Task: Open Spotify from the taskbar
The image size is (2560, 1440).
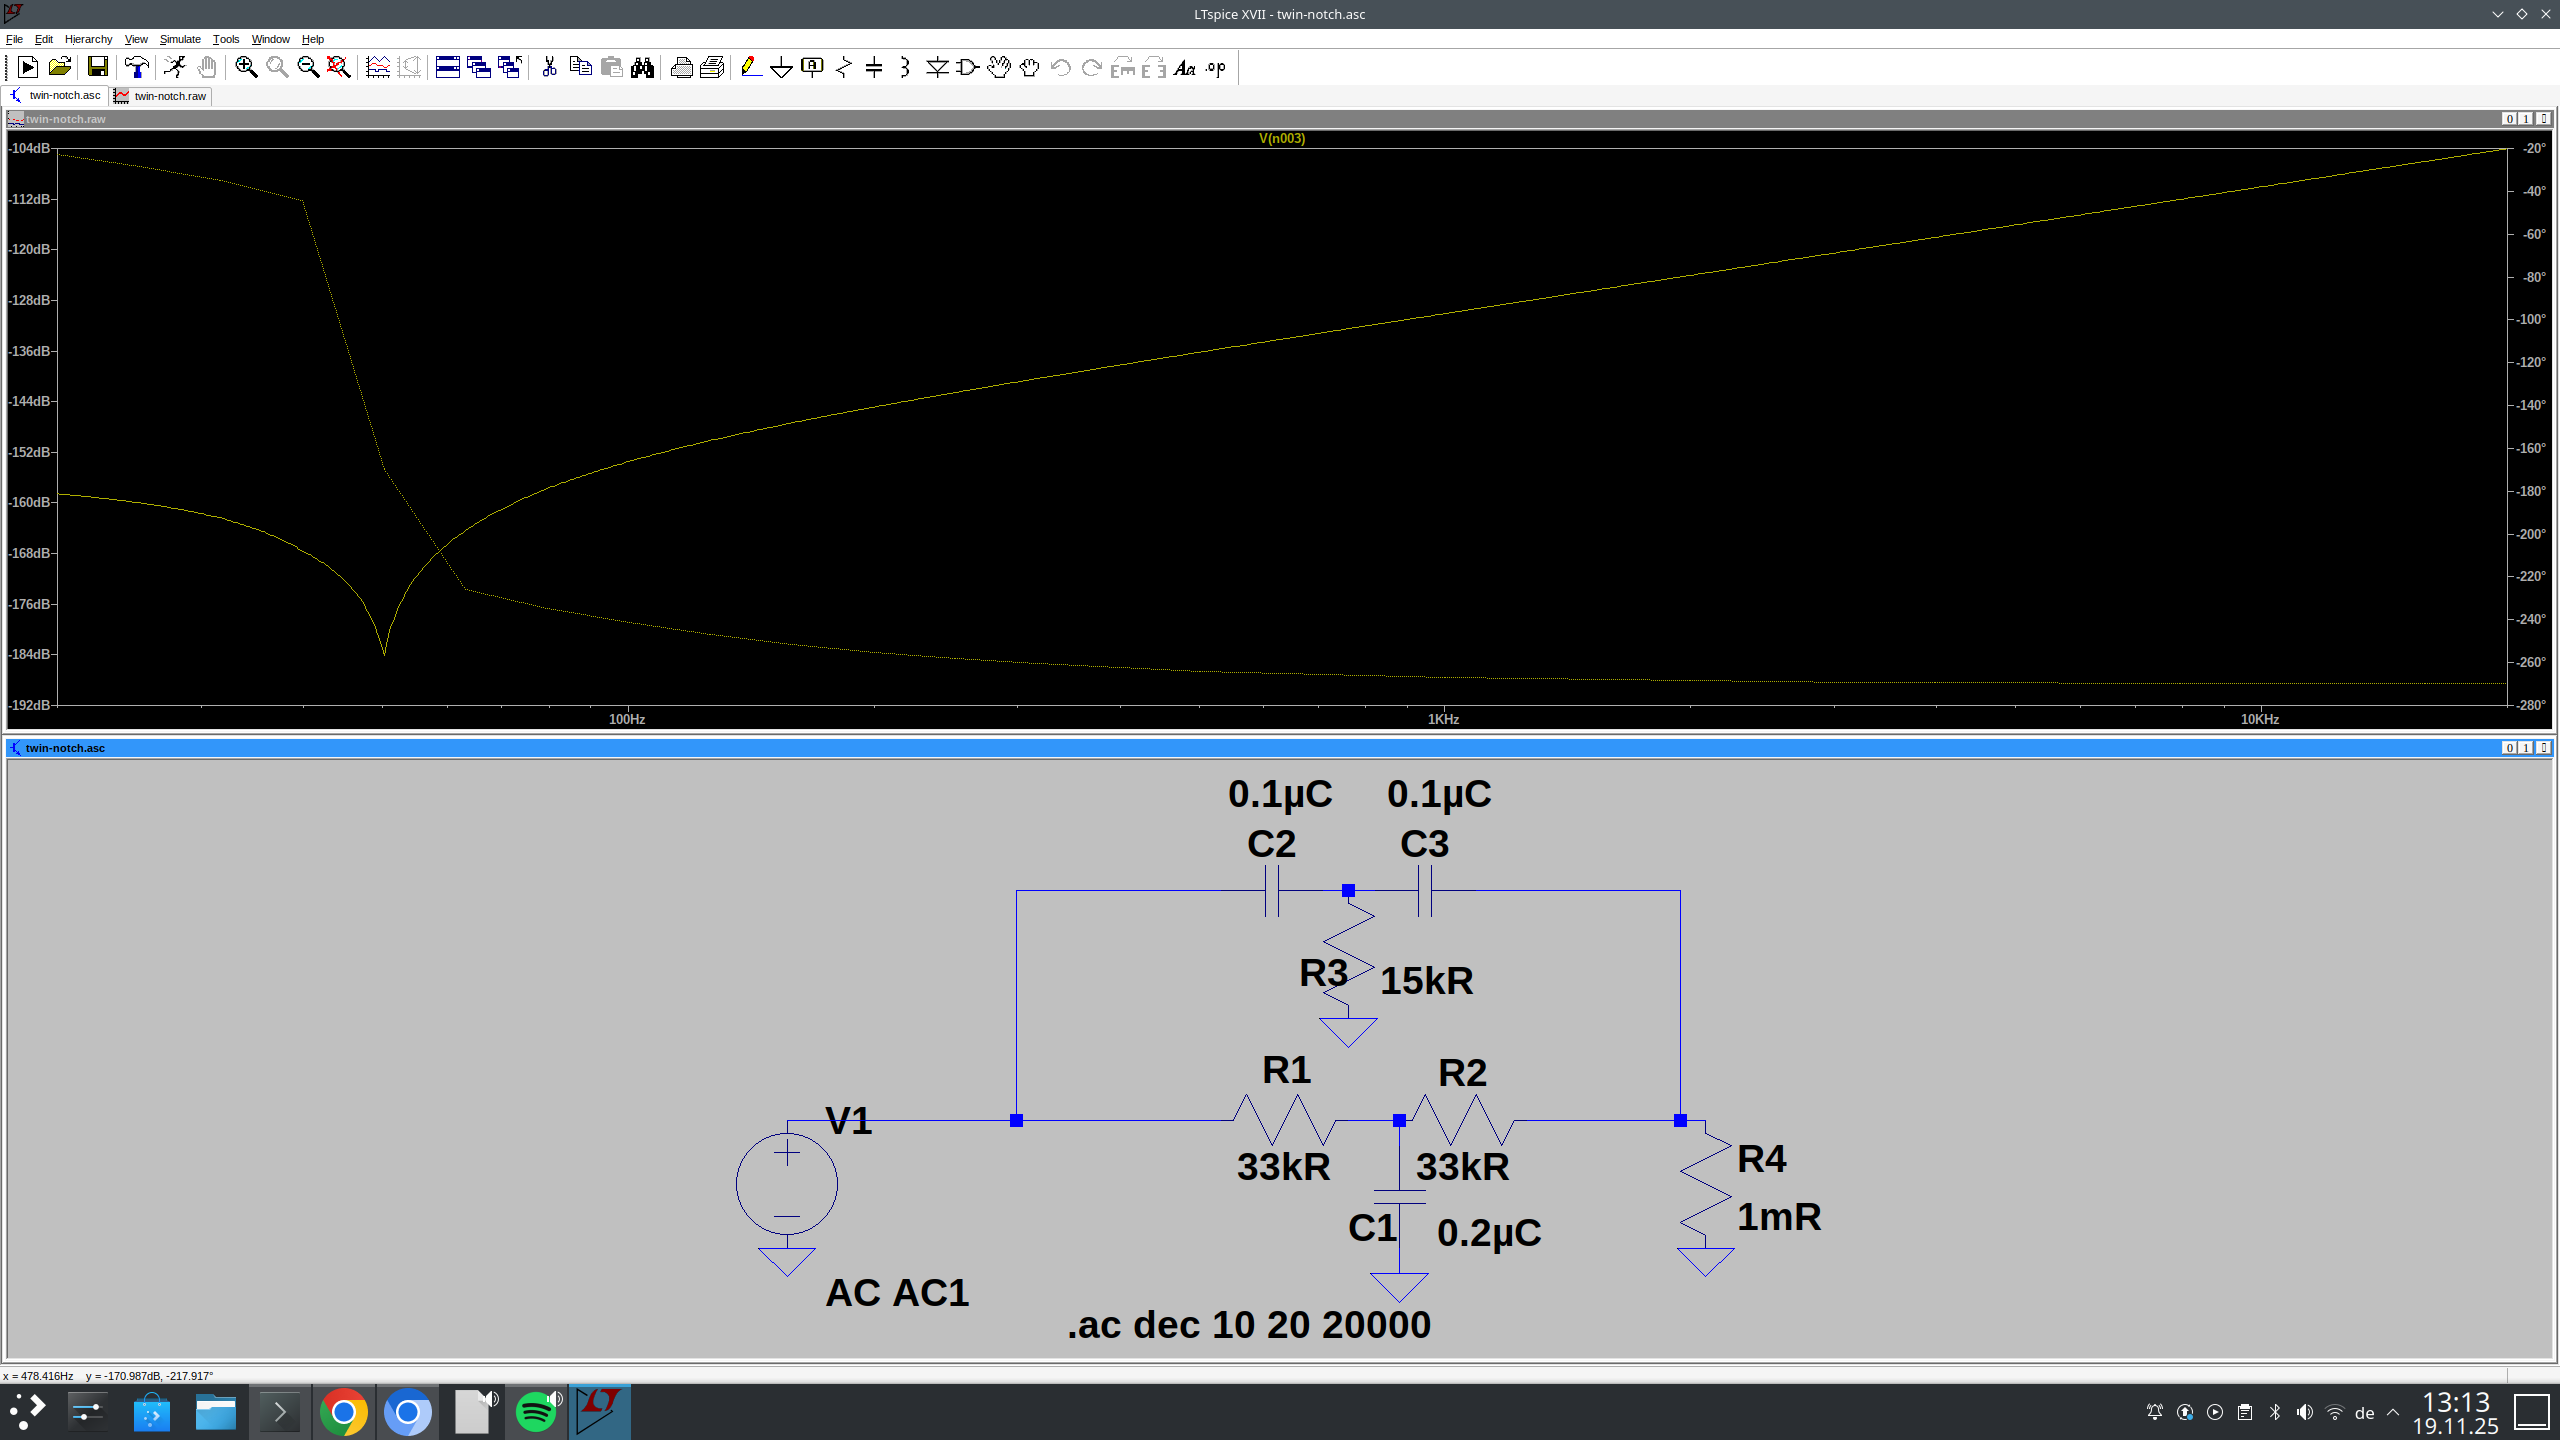Action: [x=537, y=1412]
